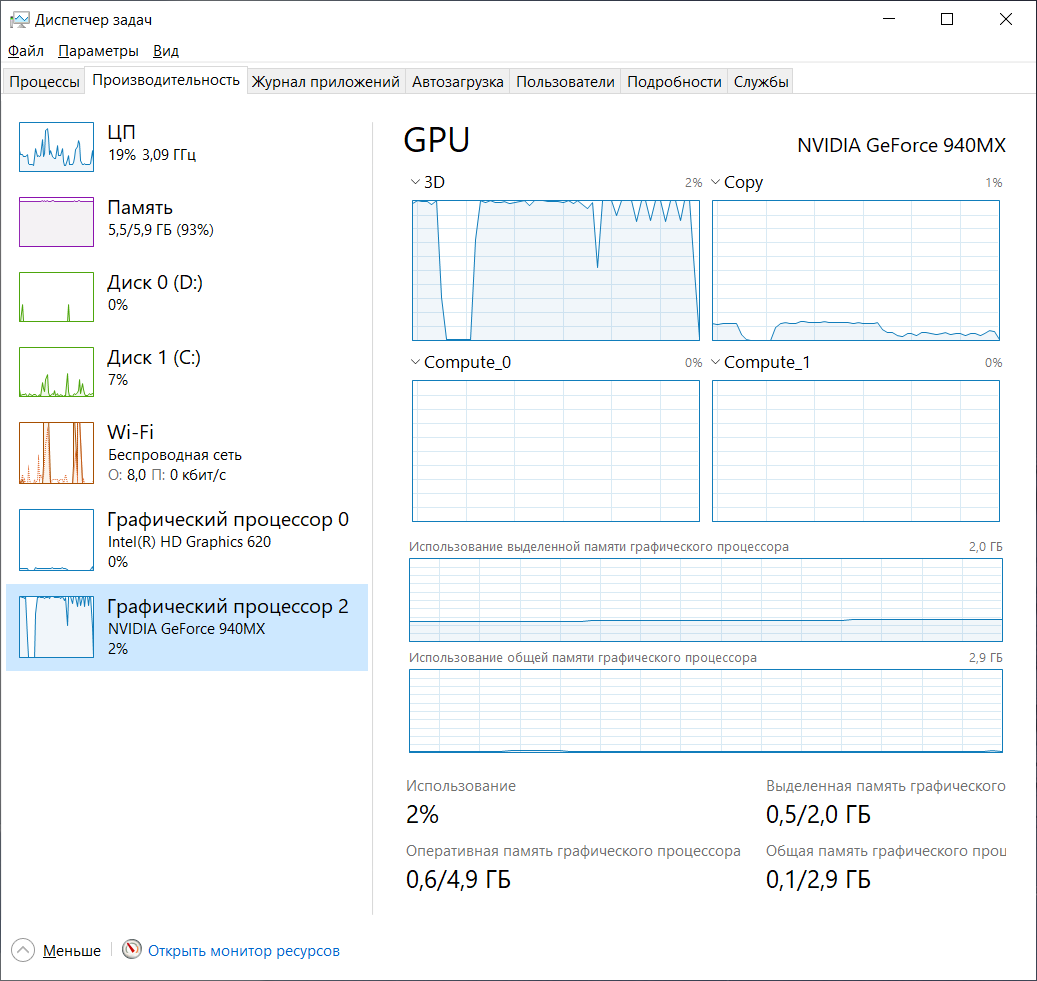Click the Copy engine usage graph
This screenshot has width=1037, height=981.
pyautogui.click(x=856, y=271)
